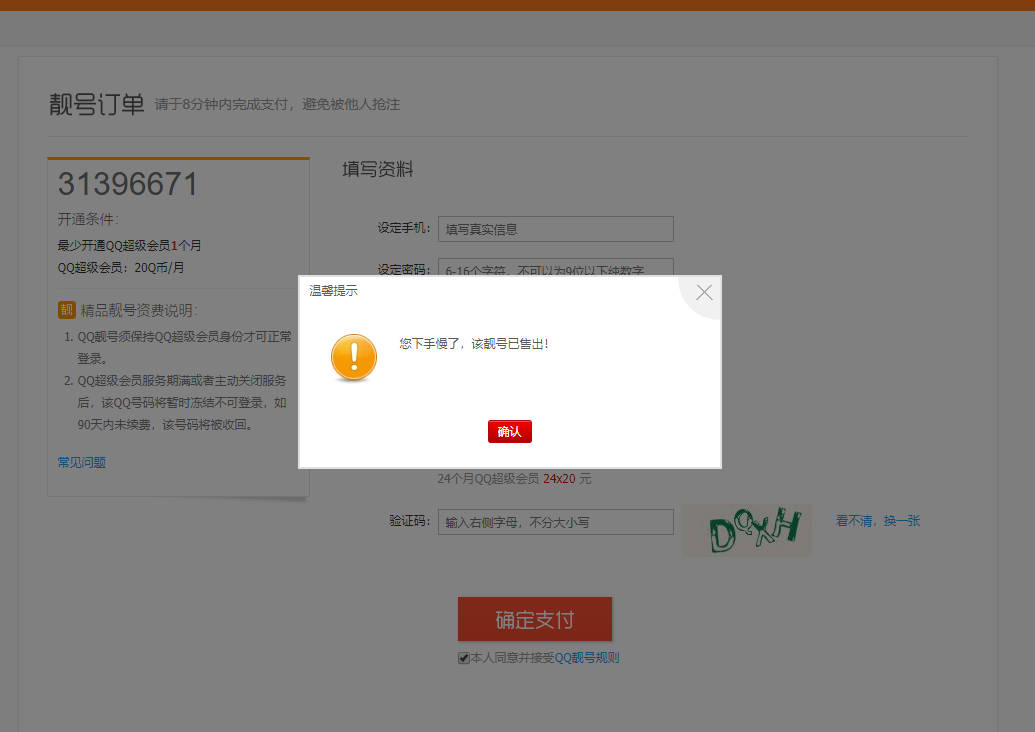Click the 验证码 input field
The image size is (1035, 732).
(x=556, y=522)
